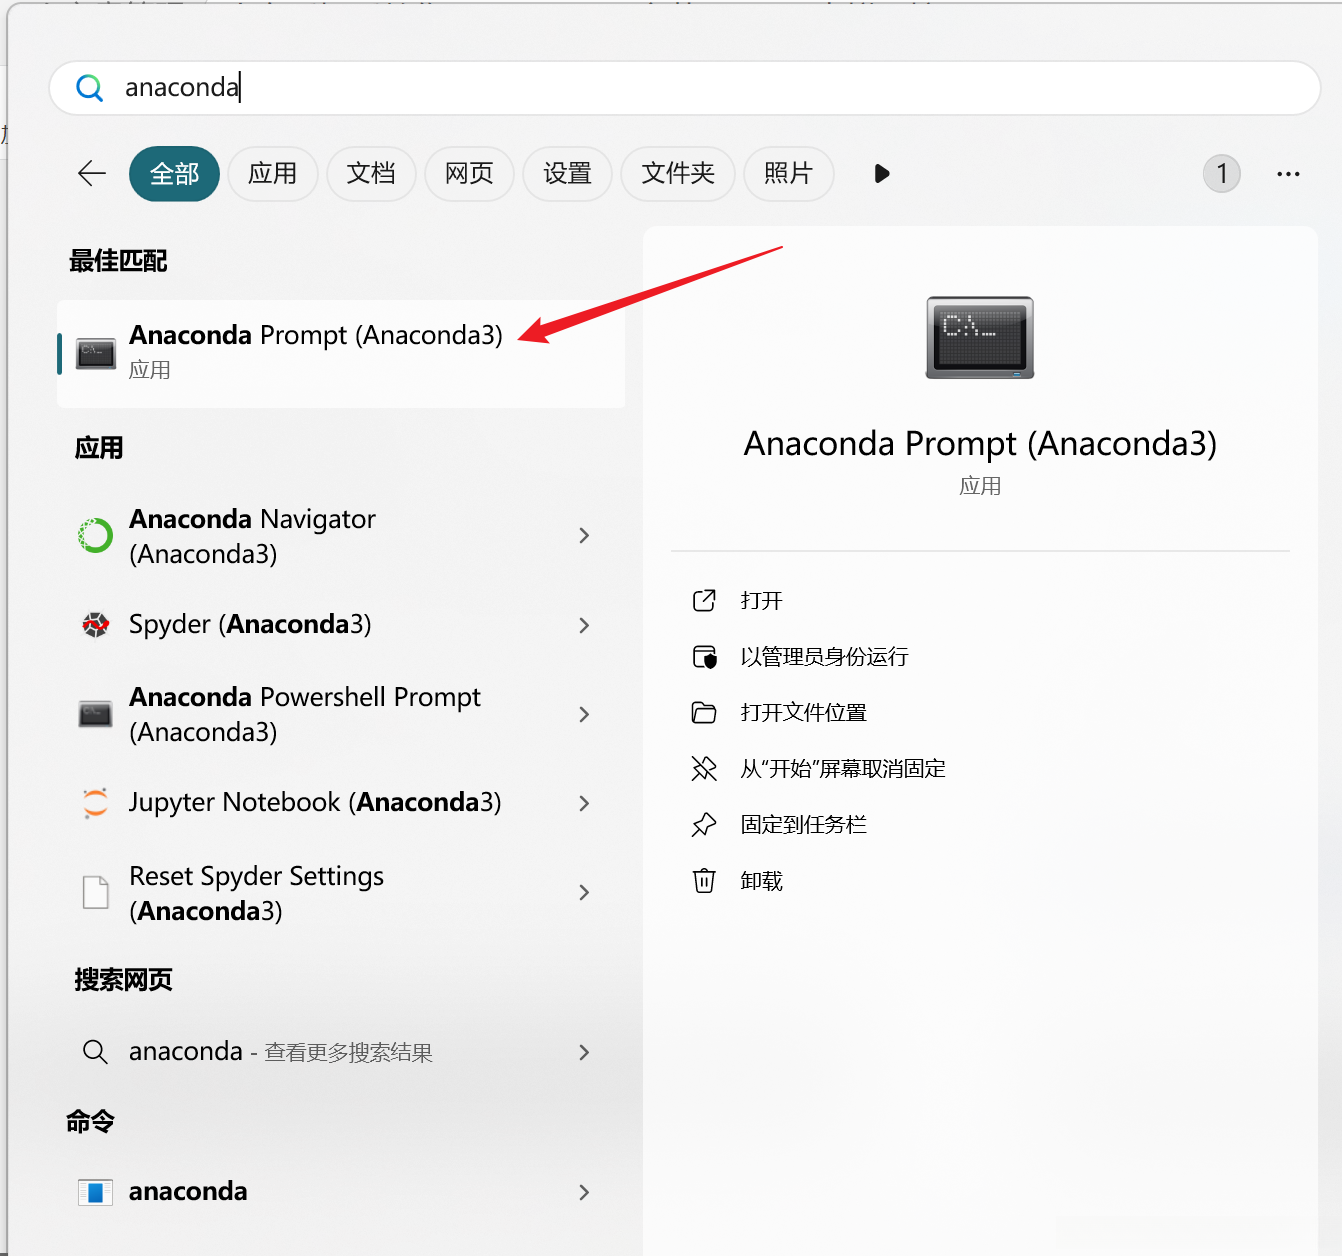The width and height of the screenshot is (1342, 1256).
Task: Click anaconda - 查看更多搜索结果 web result
Action: tap(341, 1052)
